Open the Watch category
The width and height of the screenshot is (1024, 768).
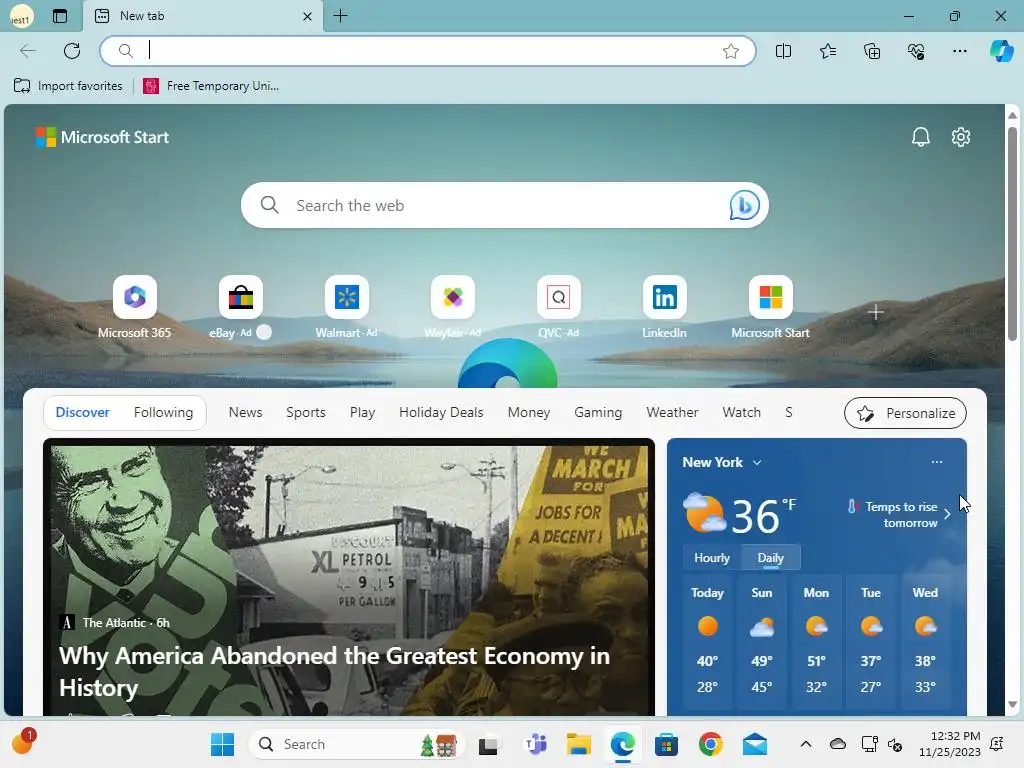(x=741, y=413)
